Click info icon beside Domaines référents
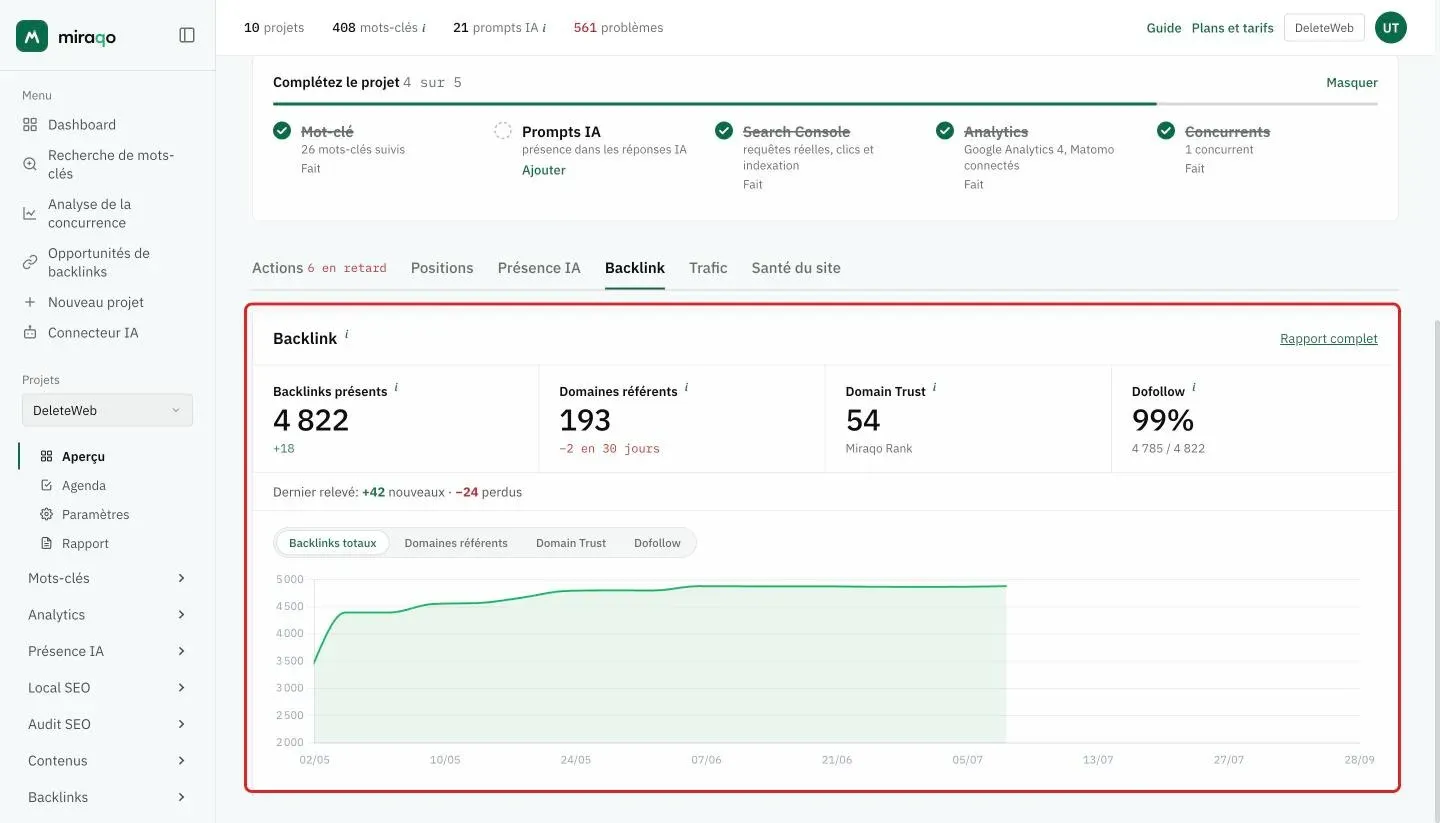The image size is (1440, 823). coord(686,387)
